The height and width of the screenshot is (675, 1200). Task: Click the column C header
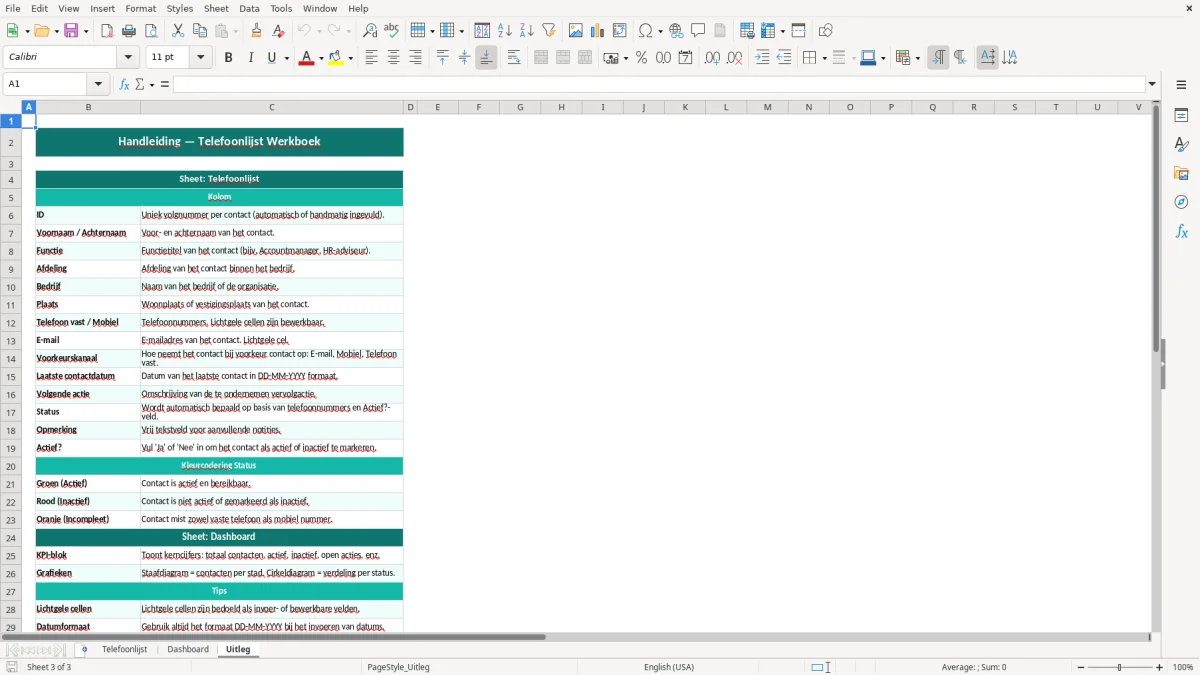pos(272,107)
